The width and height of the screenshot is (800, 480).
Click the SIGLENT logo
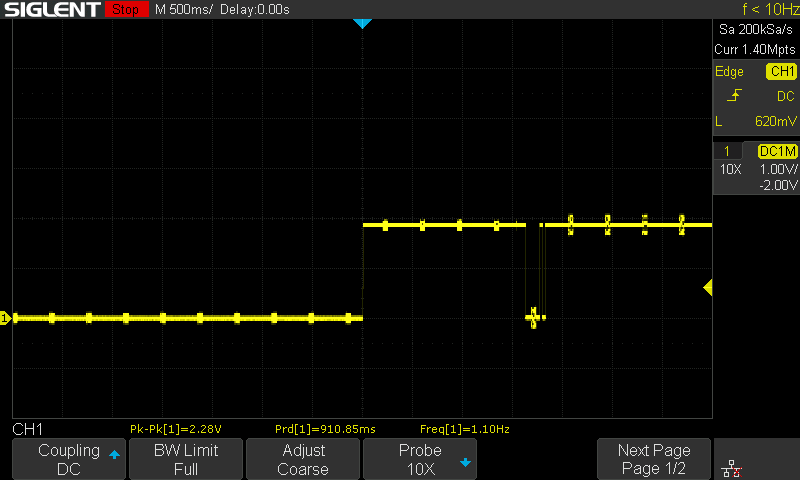tap(52, 9)
